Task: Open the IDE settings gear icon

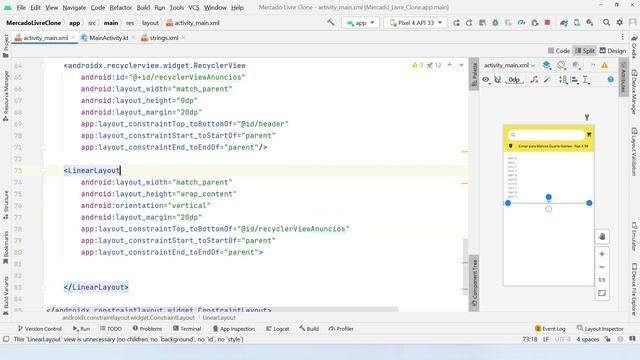Action: [x=620, y=23]
